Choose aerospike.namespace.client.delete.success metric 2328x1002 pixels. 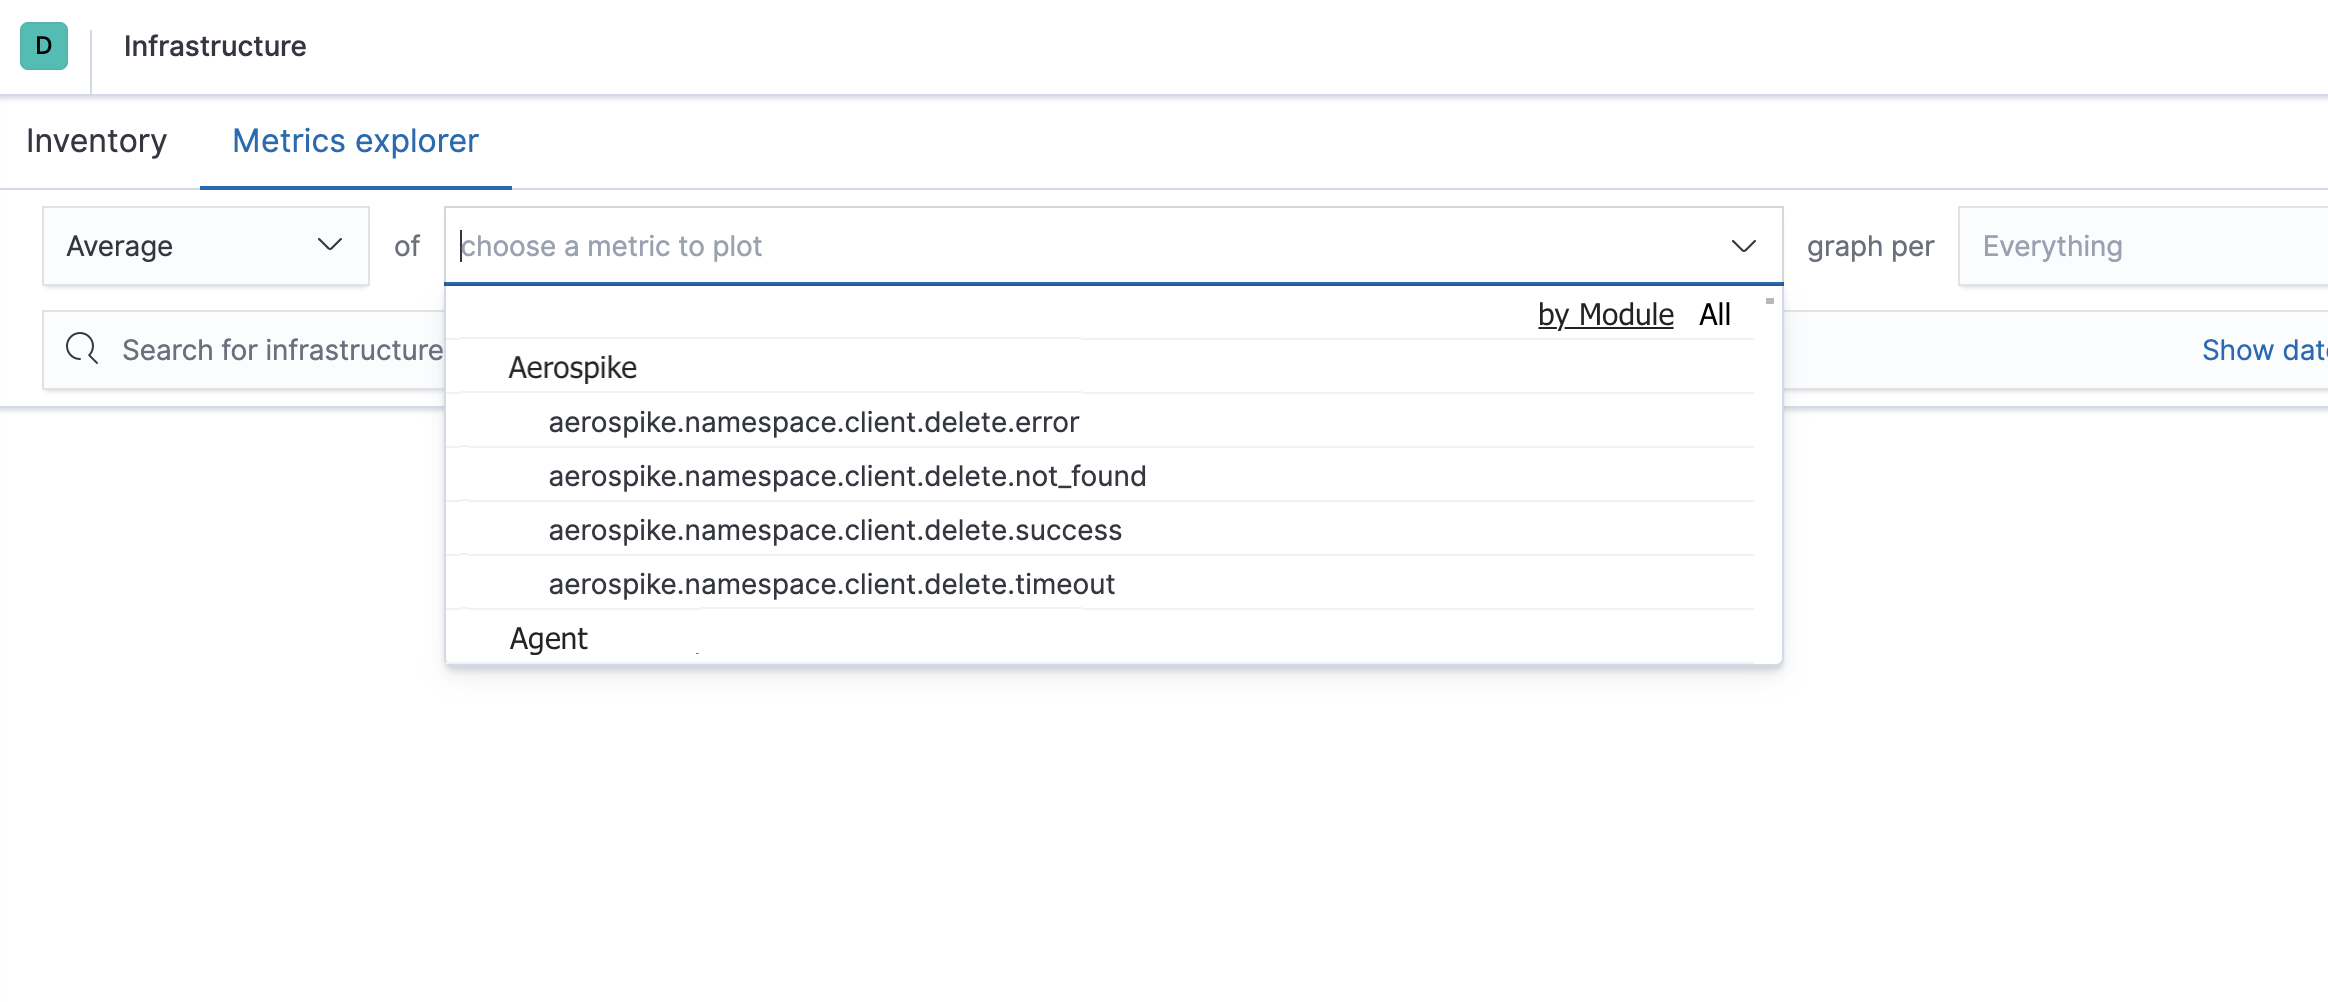pos(835,530)
